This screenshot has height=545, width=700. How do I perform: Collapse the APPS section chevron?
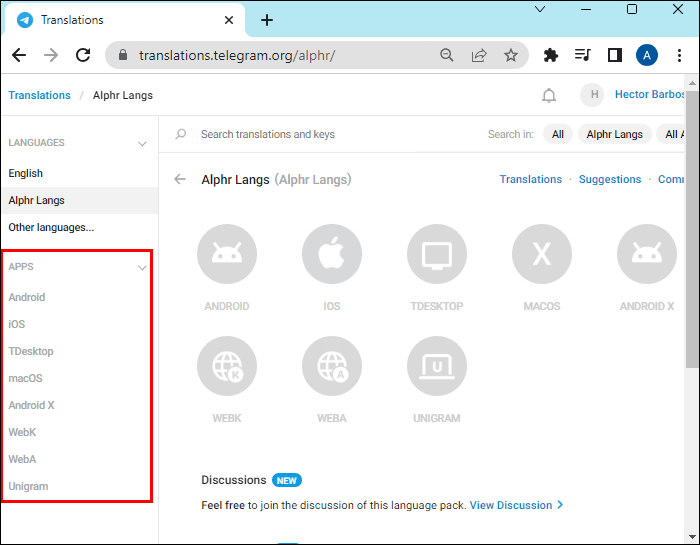tap(142, 268)
